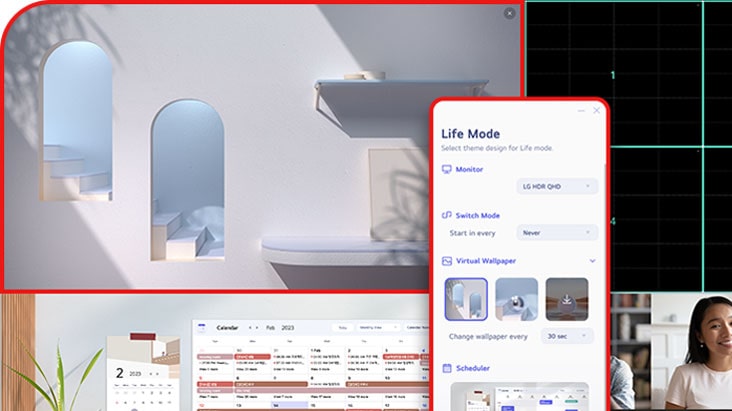732x411 pixels.
Task: Click the Scheduler preview thumbnail
Action: [x=518, y=396]
